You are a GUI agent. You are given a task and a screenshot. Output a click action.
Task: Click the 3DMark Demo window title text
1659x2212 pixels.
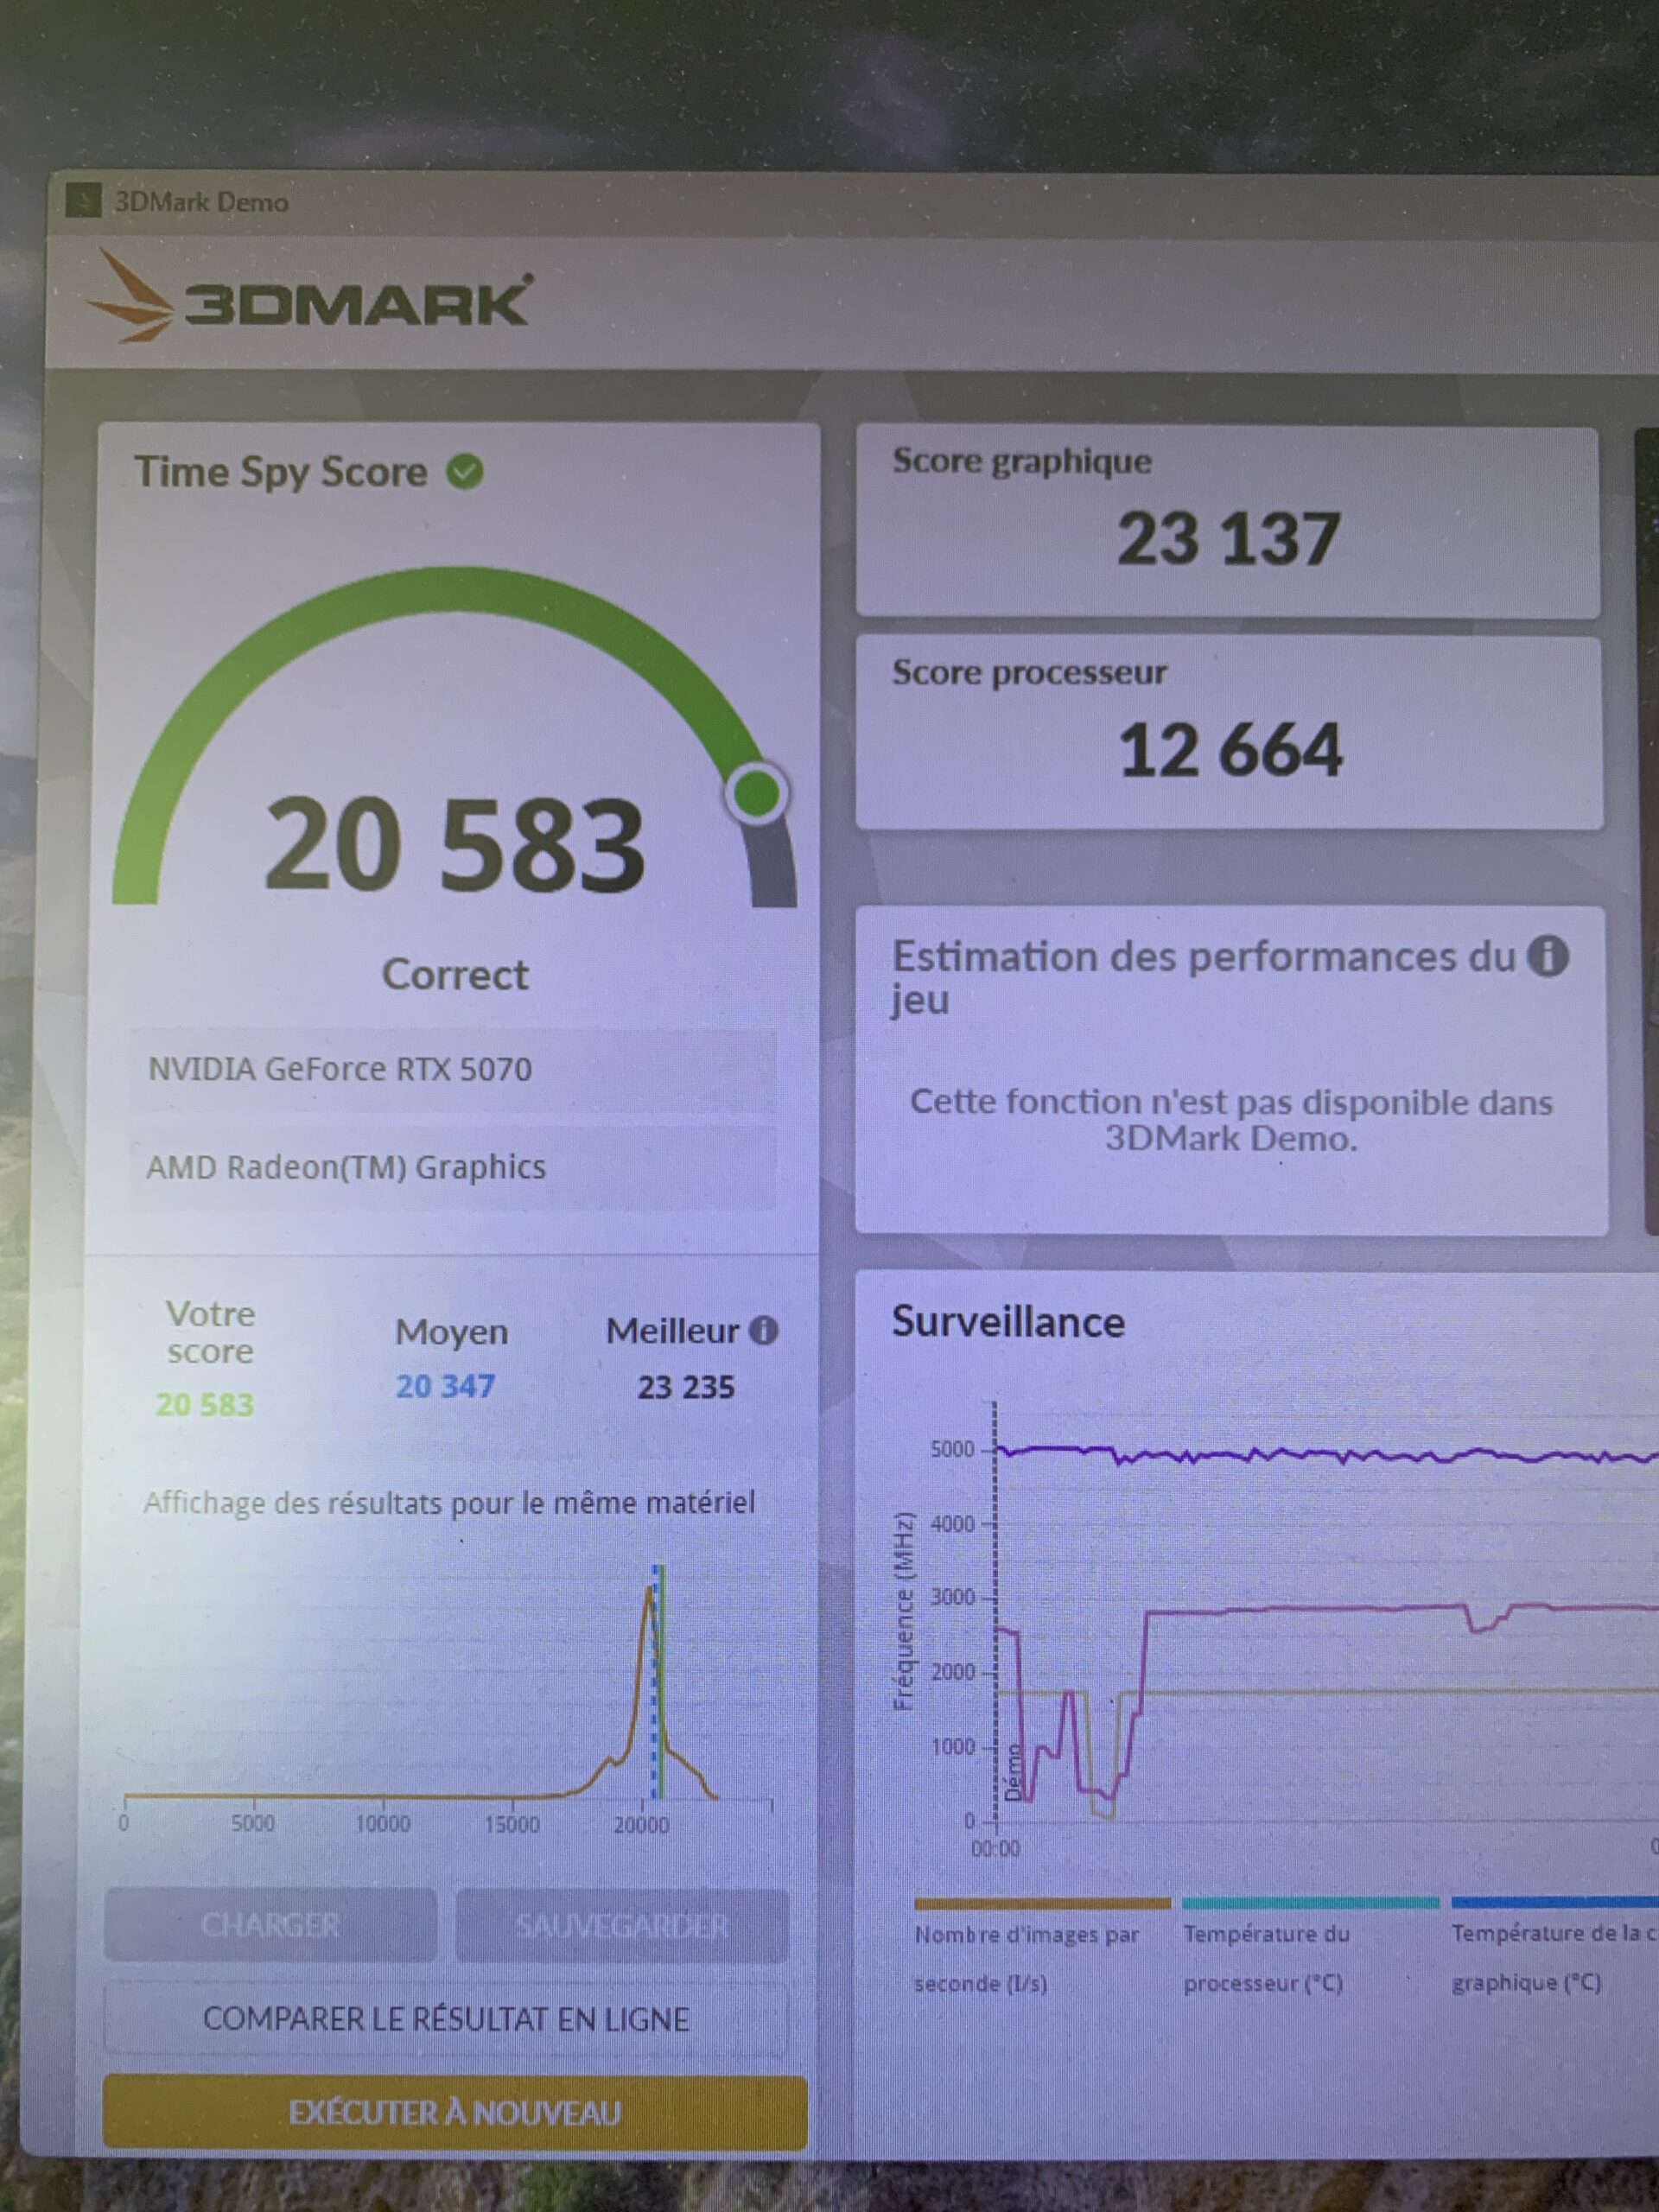[x=201, y=202]
